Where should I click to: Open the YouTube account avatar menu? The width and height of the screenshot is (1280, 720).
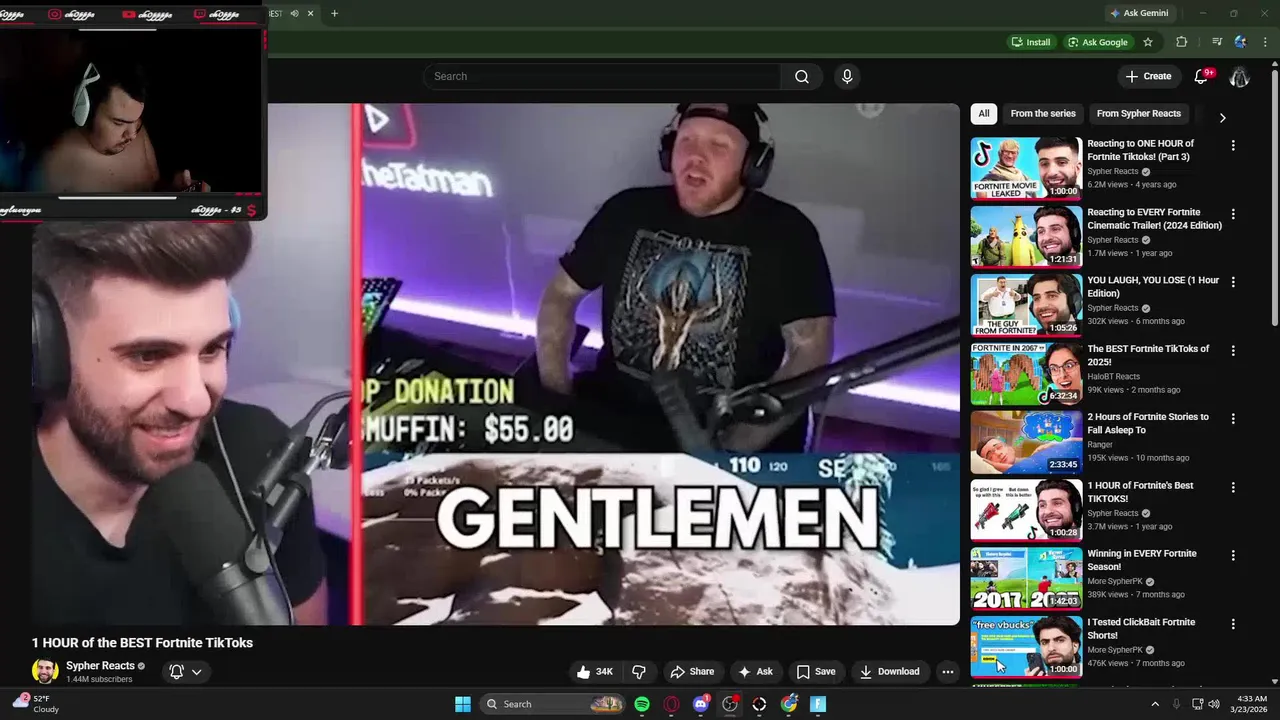(x=1240, y=76)
